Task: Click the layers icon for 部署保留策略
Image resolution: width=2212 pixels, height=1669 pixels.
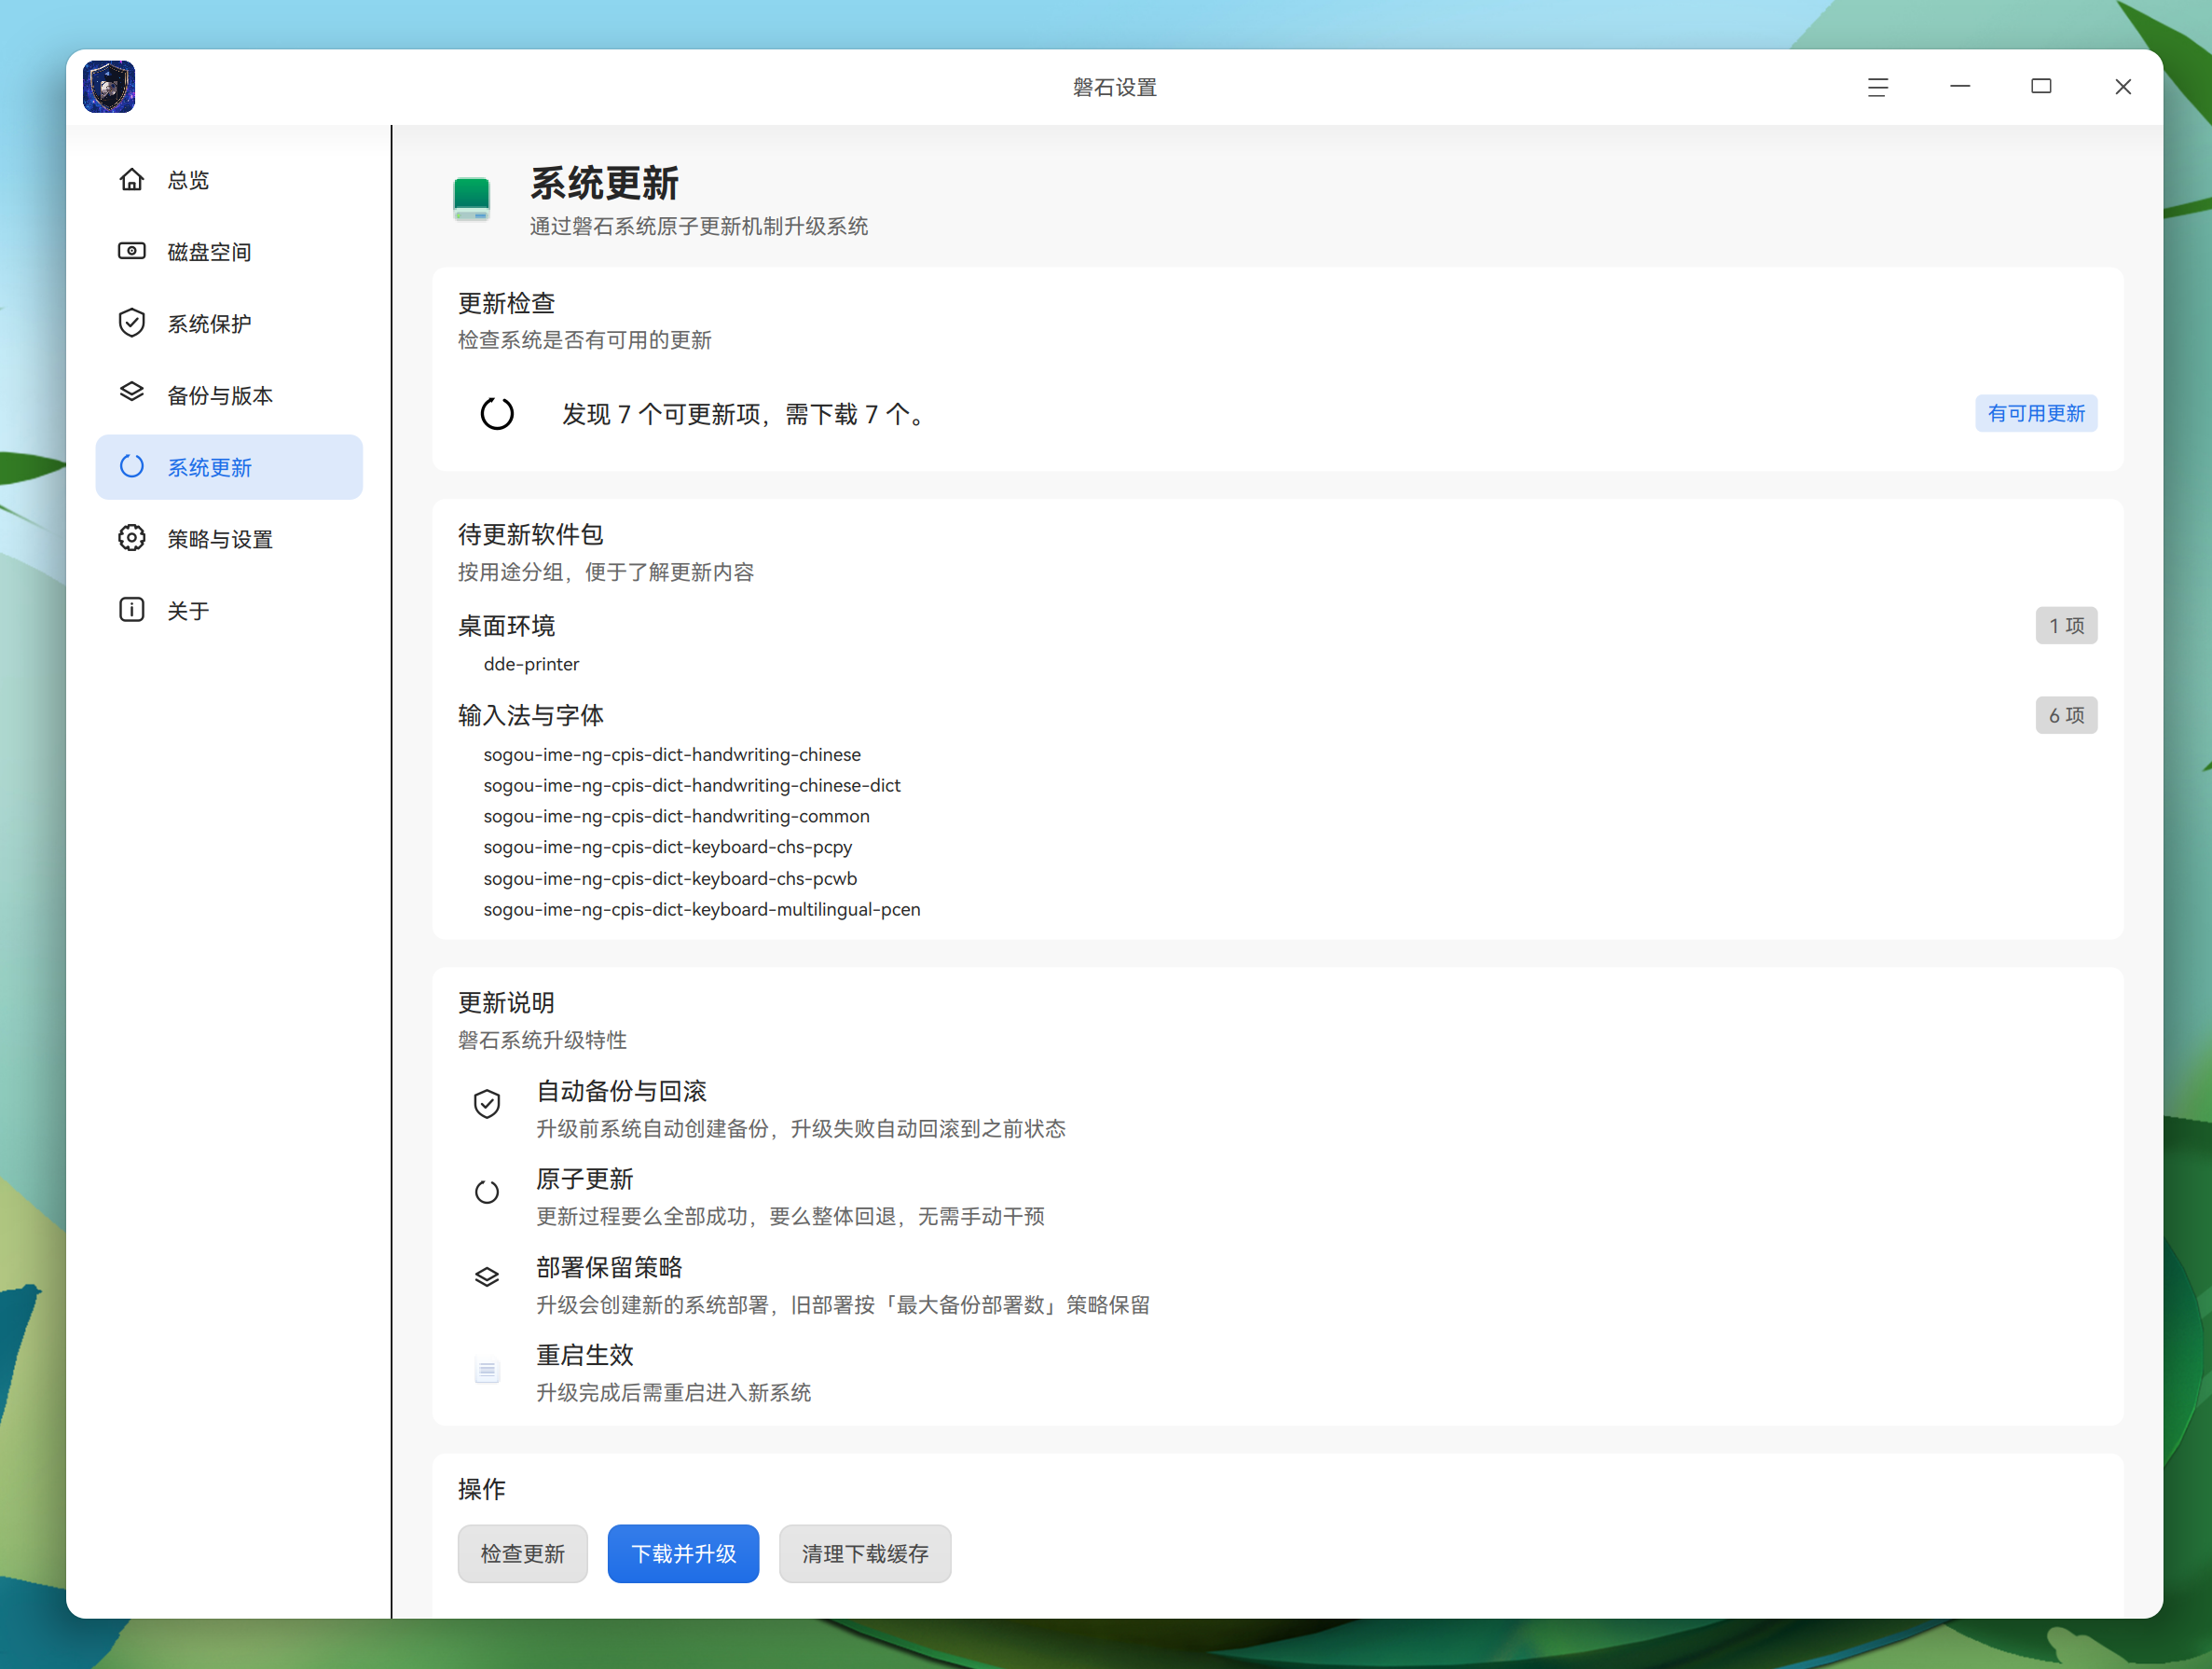Action: [x=487, y=1277]
